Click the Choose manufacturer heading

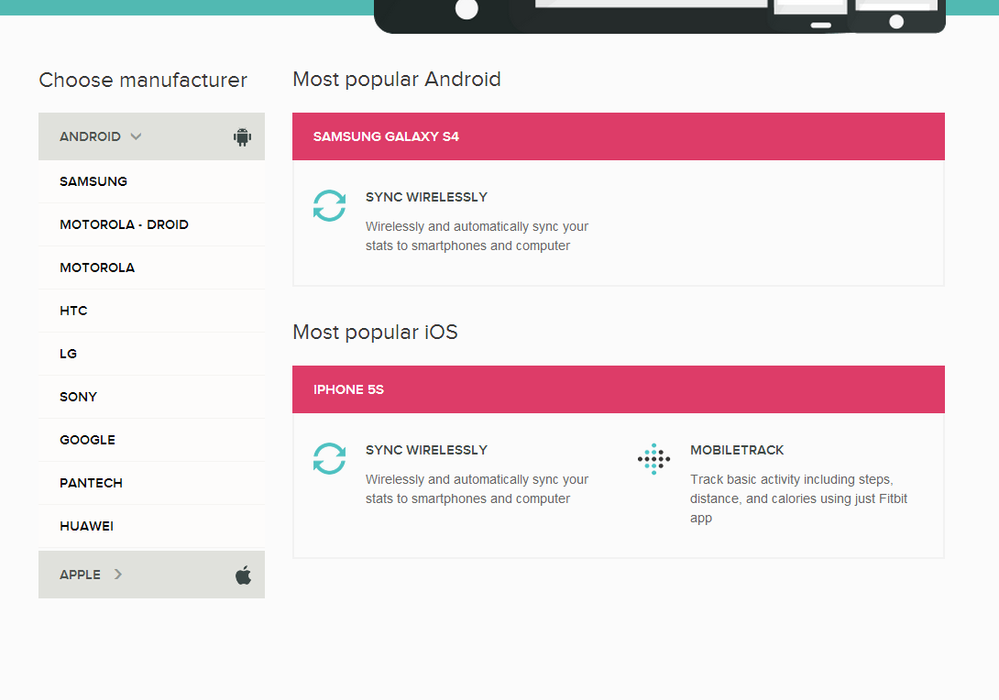tap(143, 80)
